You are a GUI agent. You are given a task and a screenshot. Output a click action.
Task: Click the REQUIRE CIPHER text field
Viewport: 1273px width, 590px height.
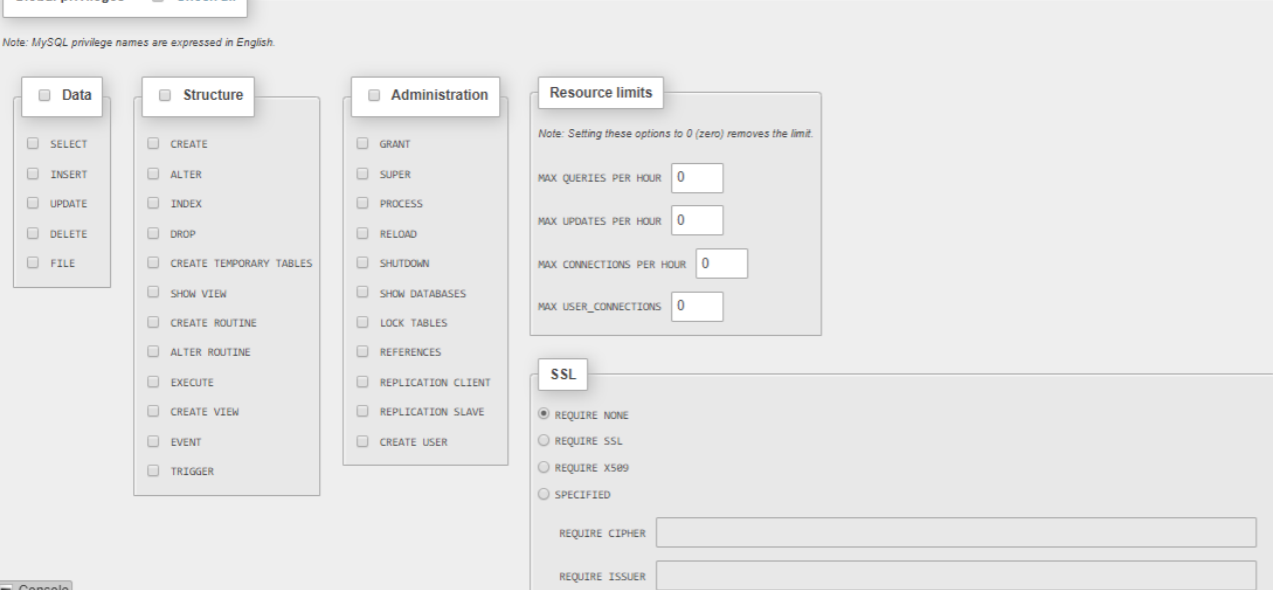coord(955,533)
